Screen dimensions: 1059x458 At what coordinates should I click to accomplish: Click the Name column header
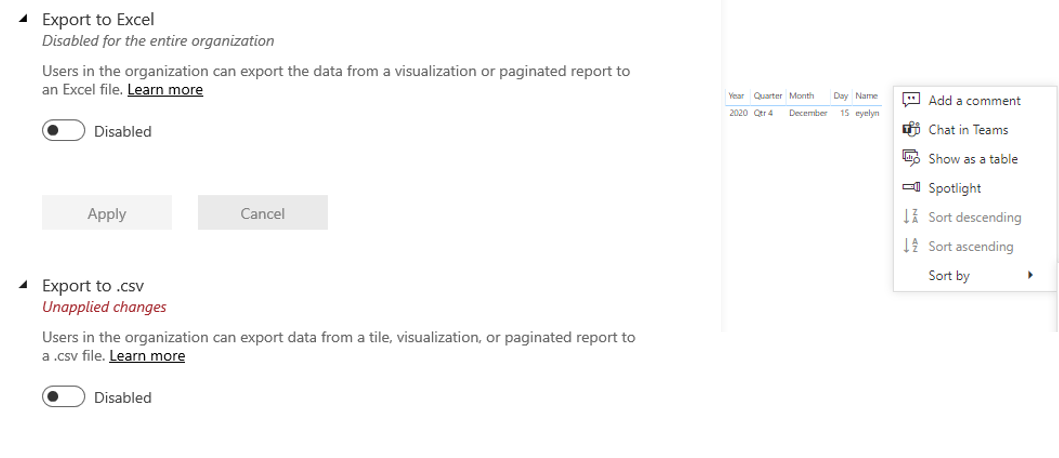pyautogui.click(x=866, y=96)
